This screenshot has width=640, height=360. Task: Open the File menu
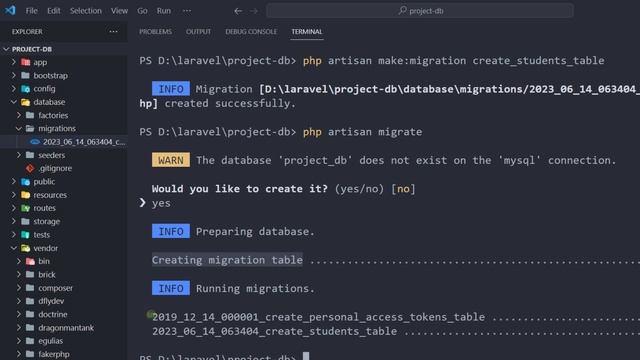click(31, 11)
